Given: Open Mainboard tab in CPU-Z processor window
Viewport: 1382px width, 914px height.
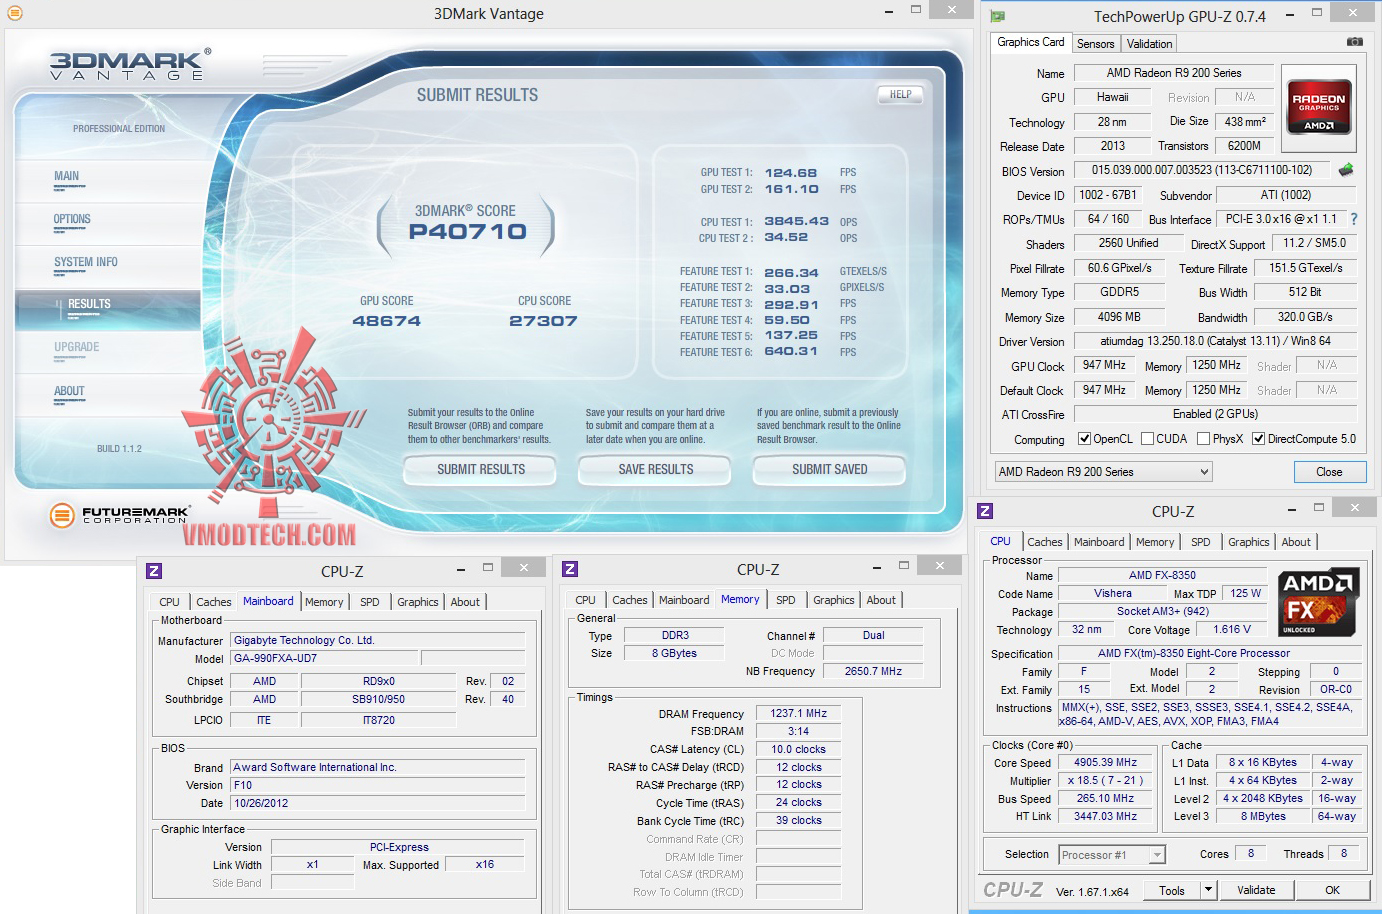Looking at the screenshot, I should pos(1099,542).
